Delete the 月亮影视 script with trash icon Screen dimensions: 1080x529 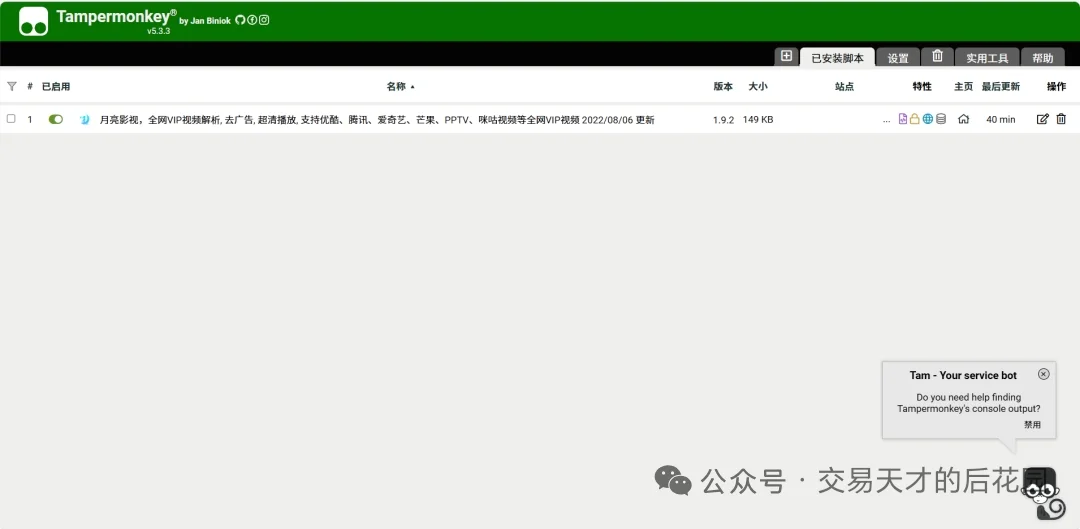1061,119
